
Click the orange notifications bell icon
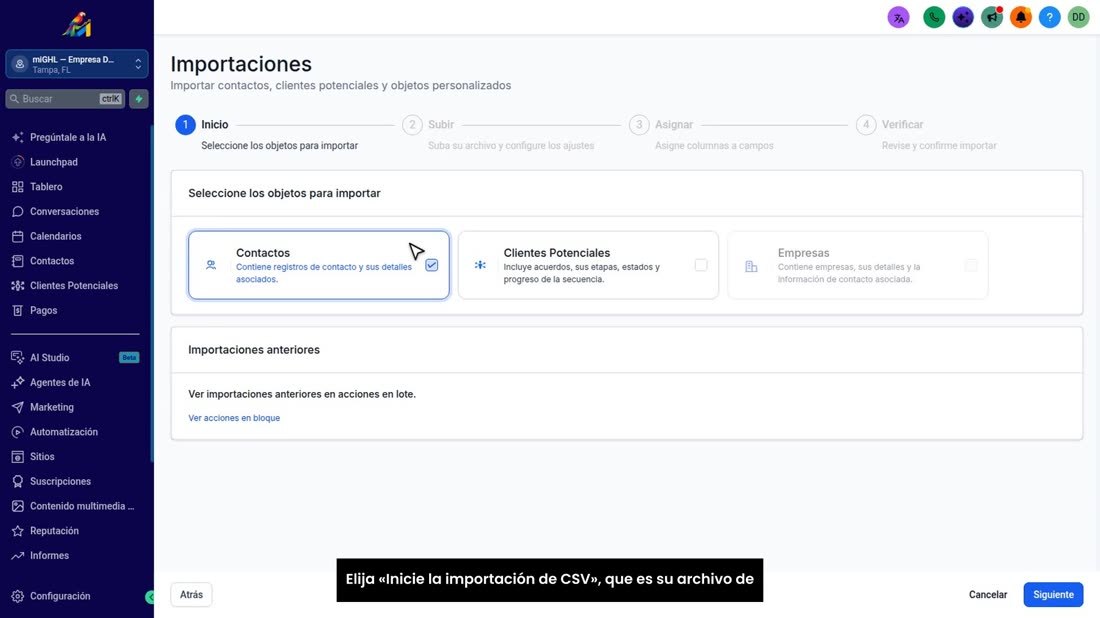(1021, 18)
